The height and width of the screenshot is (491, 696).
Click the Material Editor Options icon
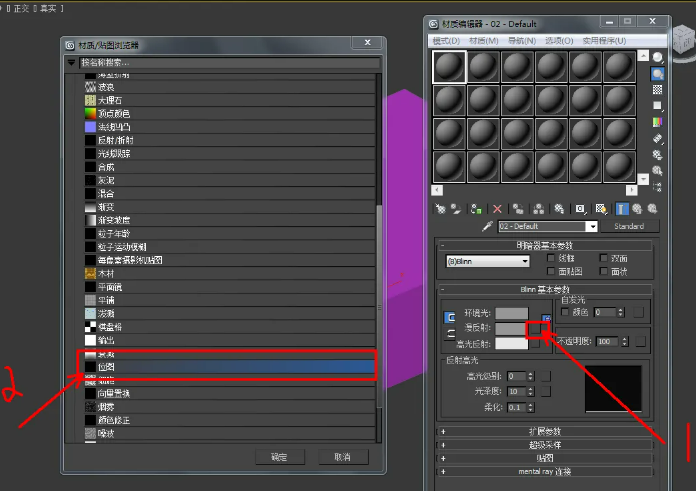point(657,154)
